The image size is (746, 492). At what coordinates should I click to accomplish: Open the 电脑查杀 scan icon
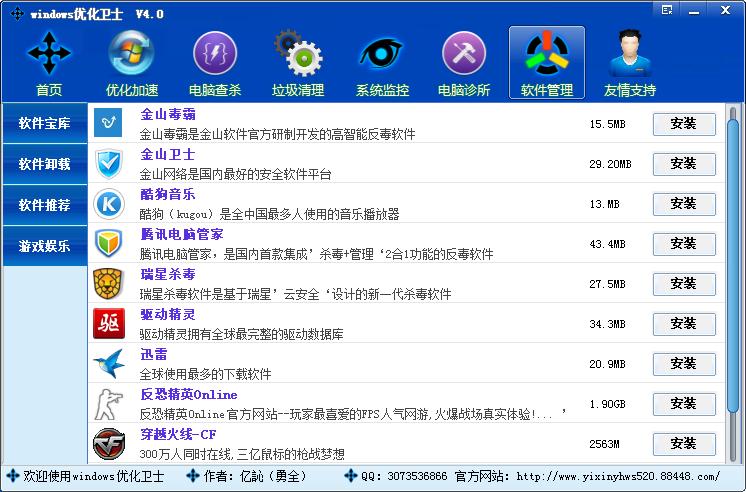pyautogui.click(x=215, y=53)
